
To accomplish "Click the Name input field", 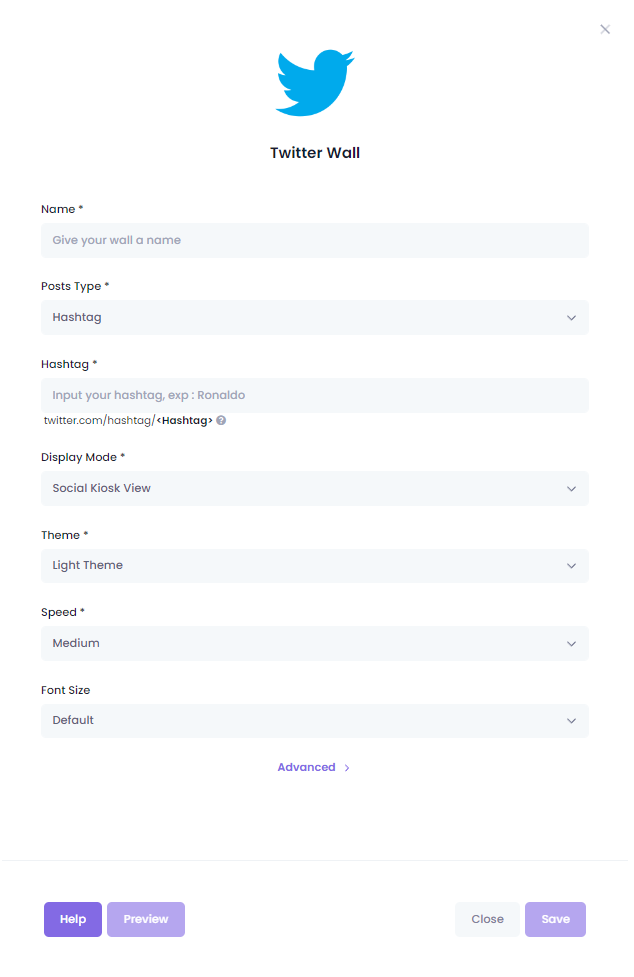I will click(315, 241).
